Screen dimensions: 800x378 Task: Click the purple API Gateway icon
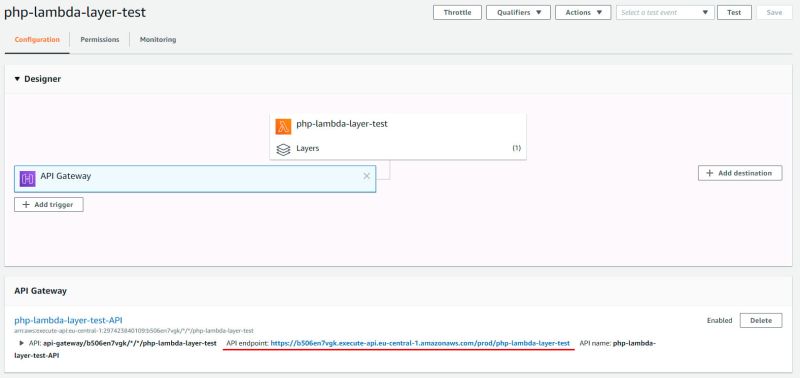[28, 179]
